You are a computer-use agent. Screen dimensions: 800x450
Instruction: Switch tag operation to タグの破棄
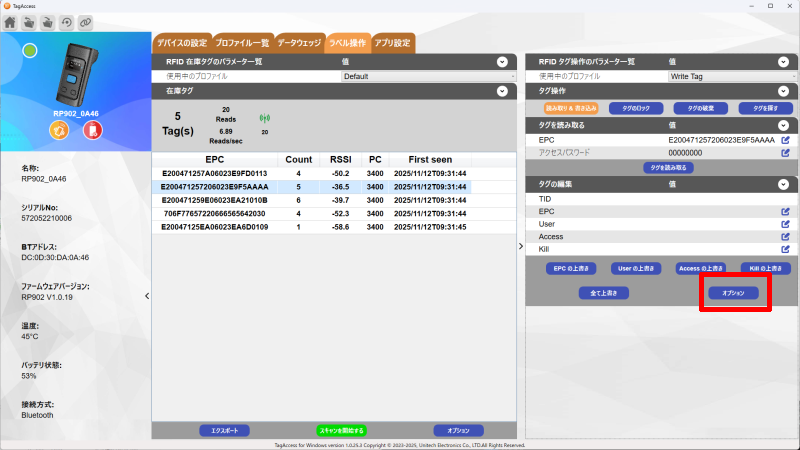[700, 108]
